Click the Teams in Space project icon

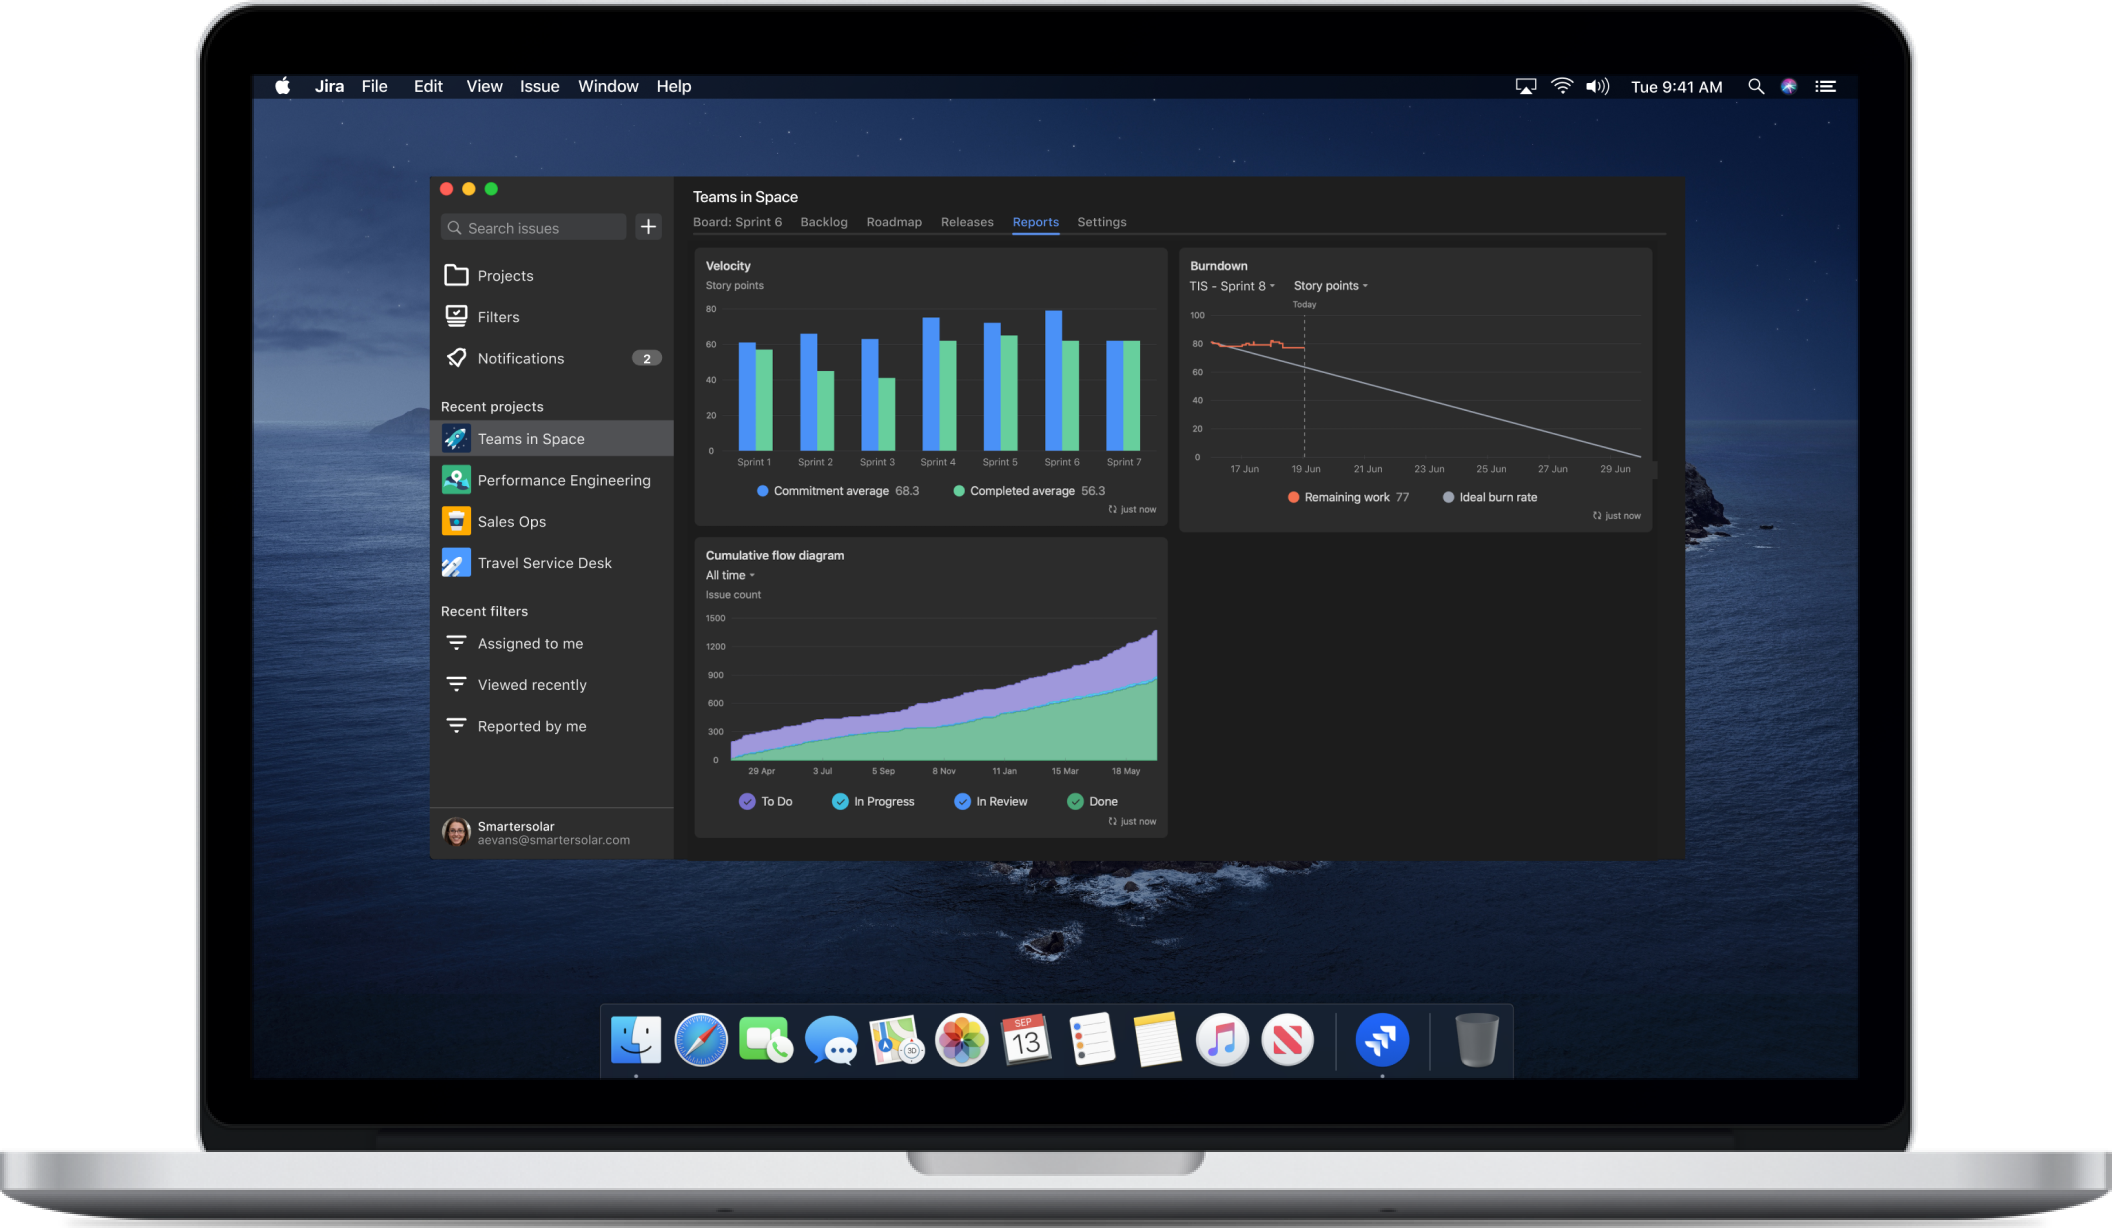coord(456,437)
